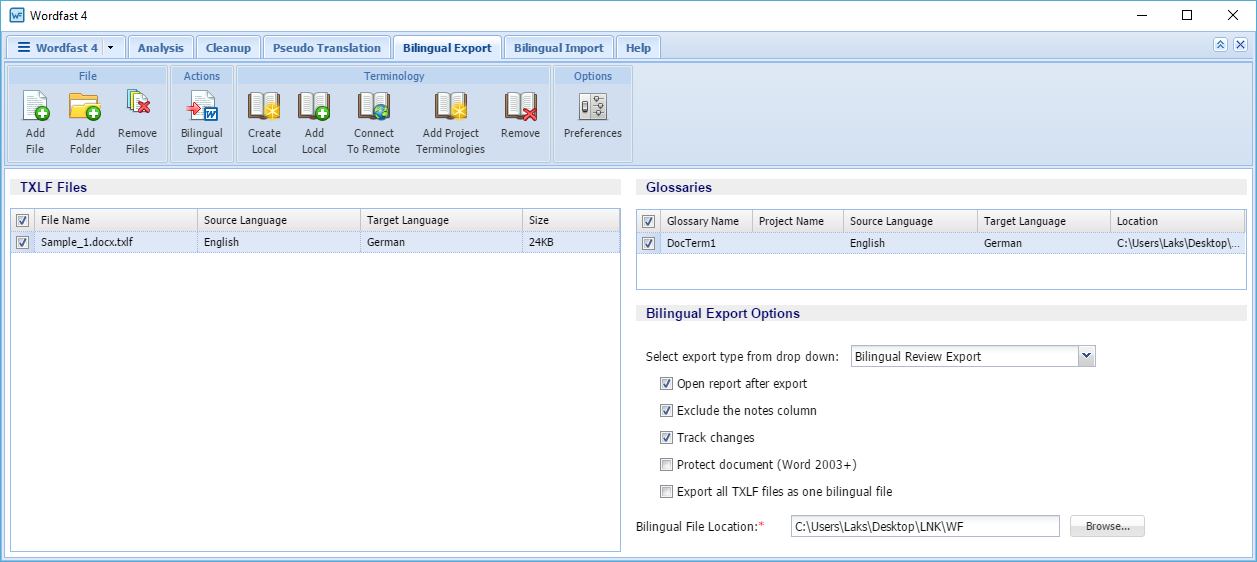Collapse the ribbon with double-chevron icon
1257x562 pixels.
coord(1221,45)
